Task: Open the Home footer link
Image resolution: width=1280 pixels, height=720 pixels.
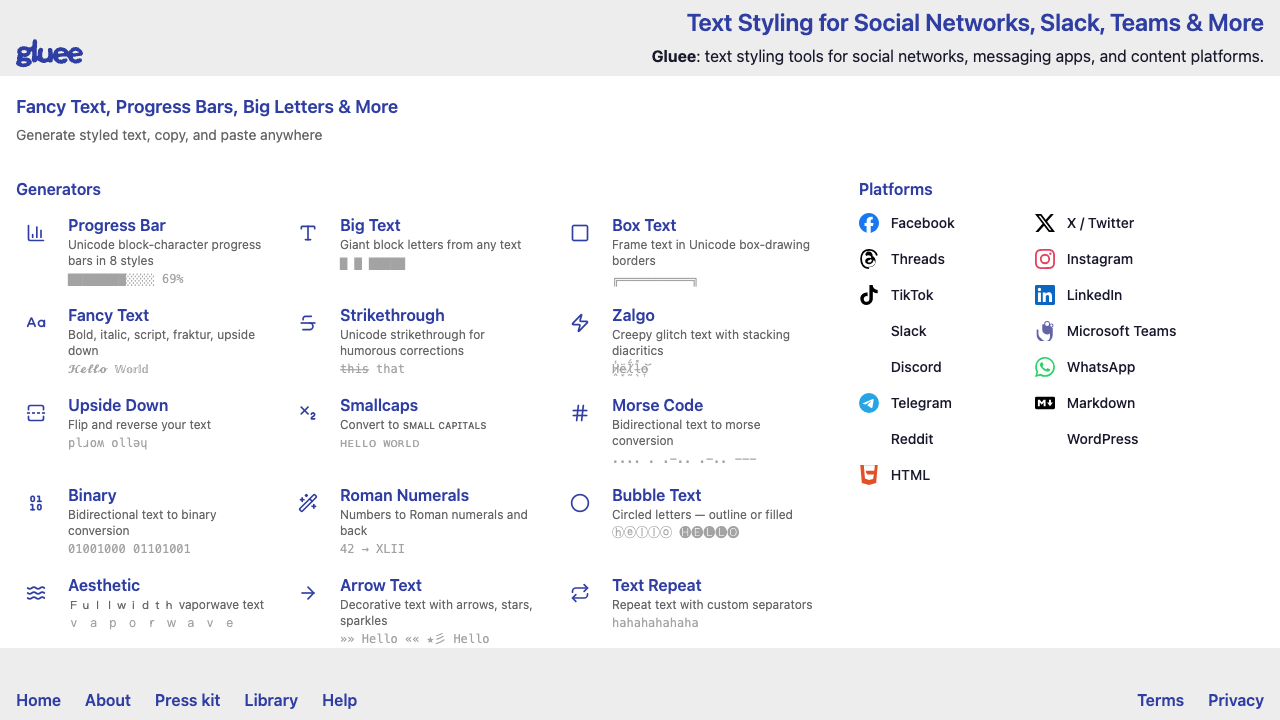Action: tap(38, 700)
